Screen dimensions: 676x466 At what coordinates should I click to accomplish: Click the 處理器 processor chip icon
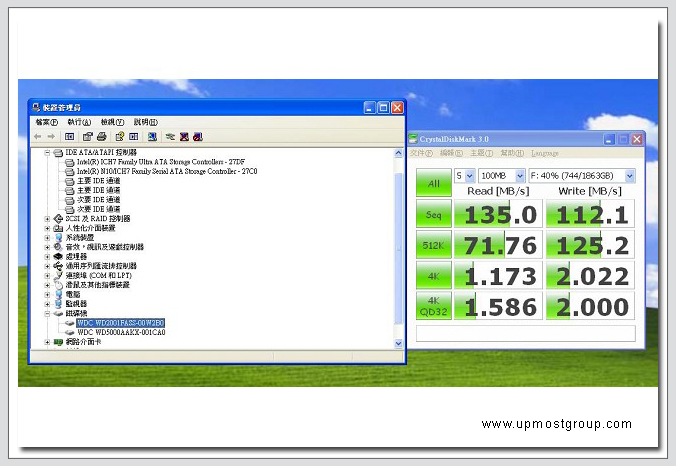click(x=58, y=256)
